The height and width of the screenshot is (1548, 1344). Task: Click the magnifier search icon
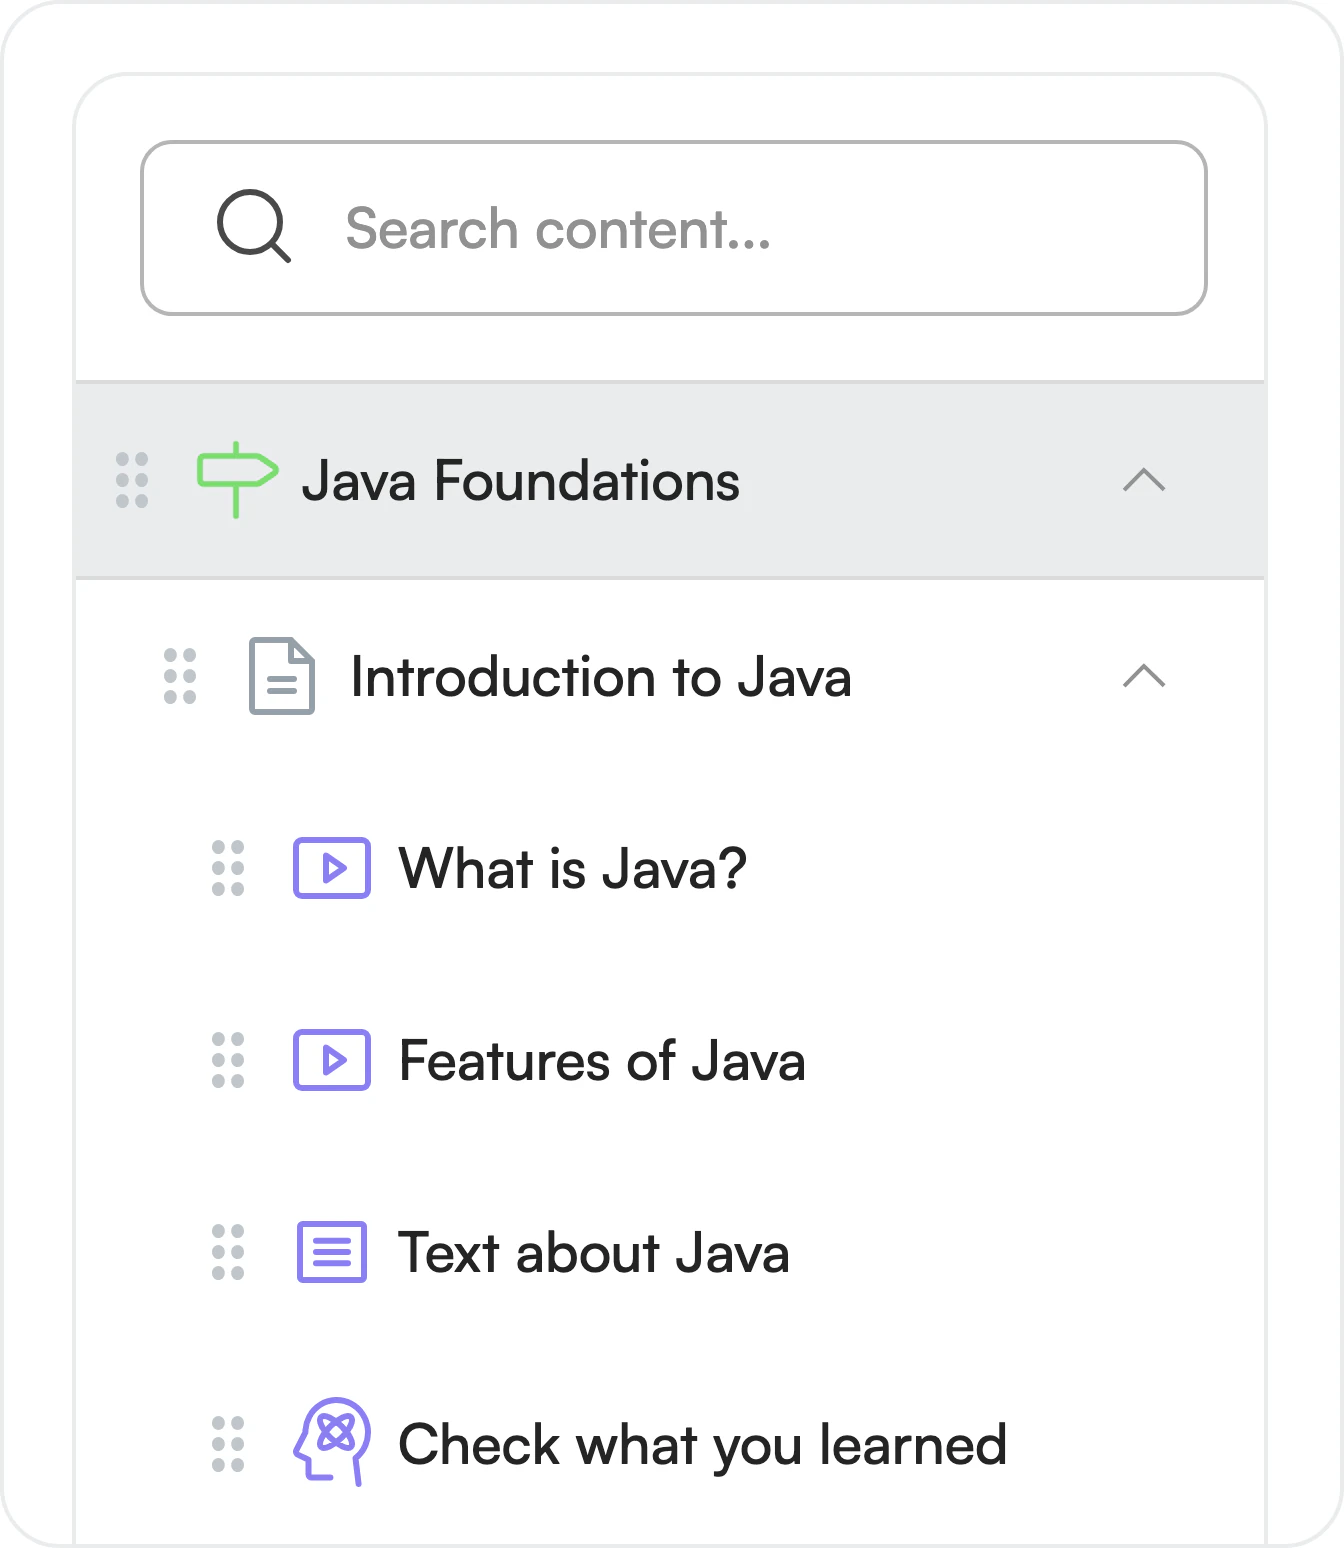pyautogui.click(x=254, y=227)
